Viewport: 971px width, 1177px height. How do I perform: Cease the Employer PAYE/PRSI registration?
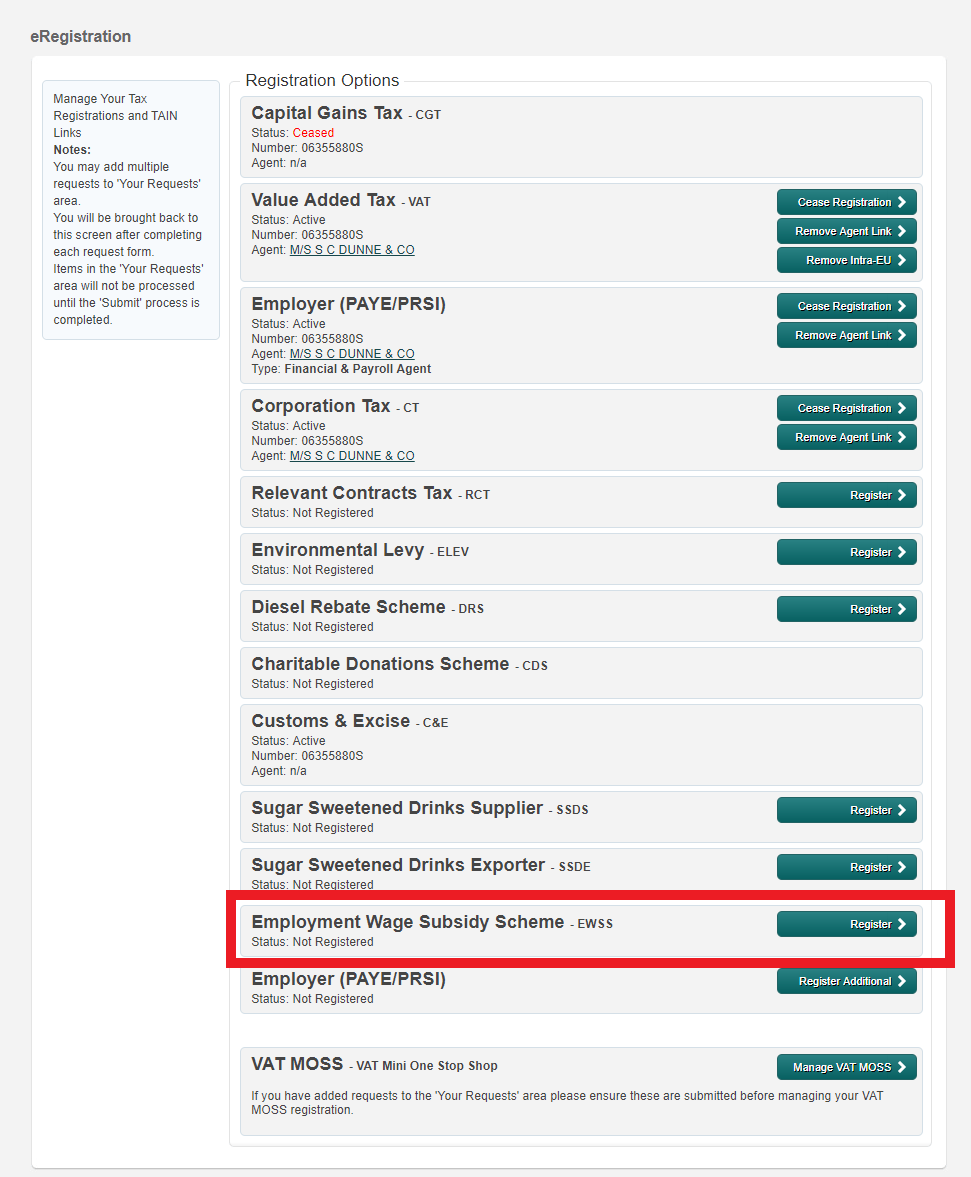[x=847, y=305]
